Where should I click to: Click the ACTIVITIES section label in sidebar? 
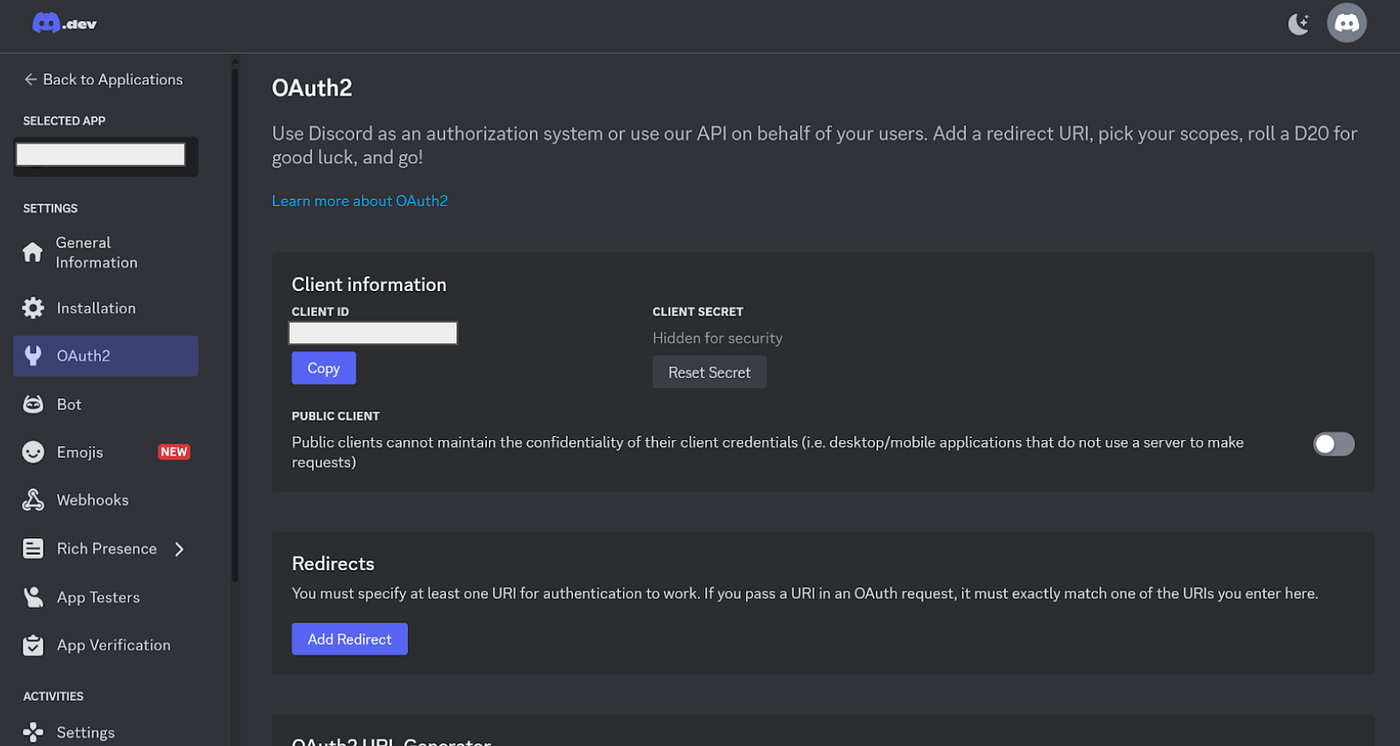[x=53, y=696]
